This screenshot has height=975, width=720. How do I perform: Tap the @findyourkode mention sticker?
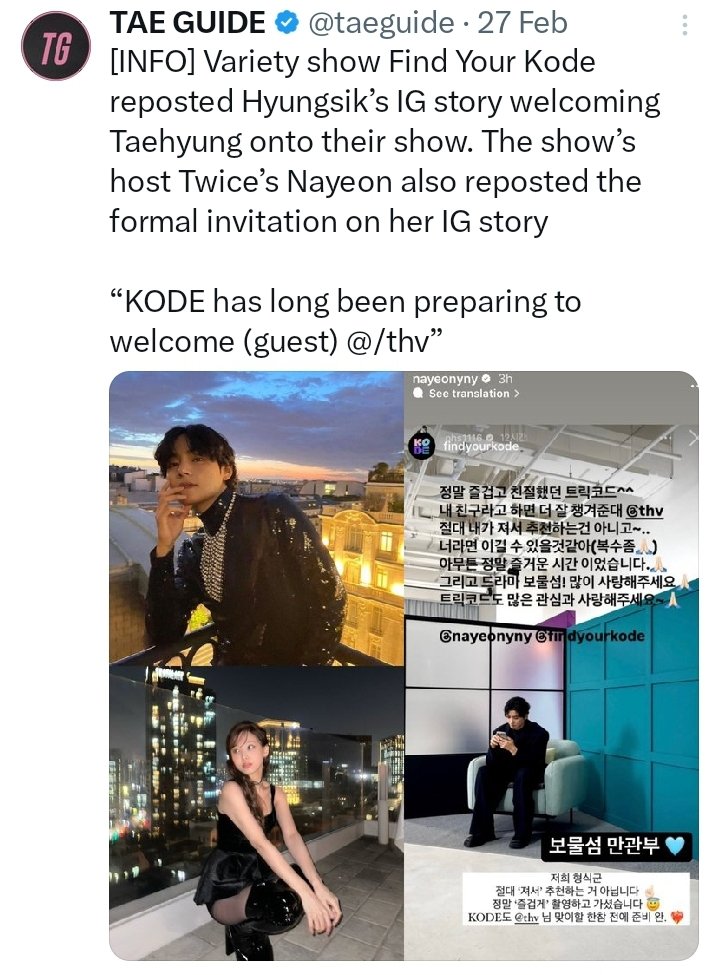tap(590, 636)
